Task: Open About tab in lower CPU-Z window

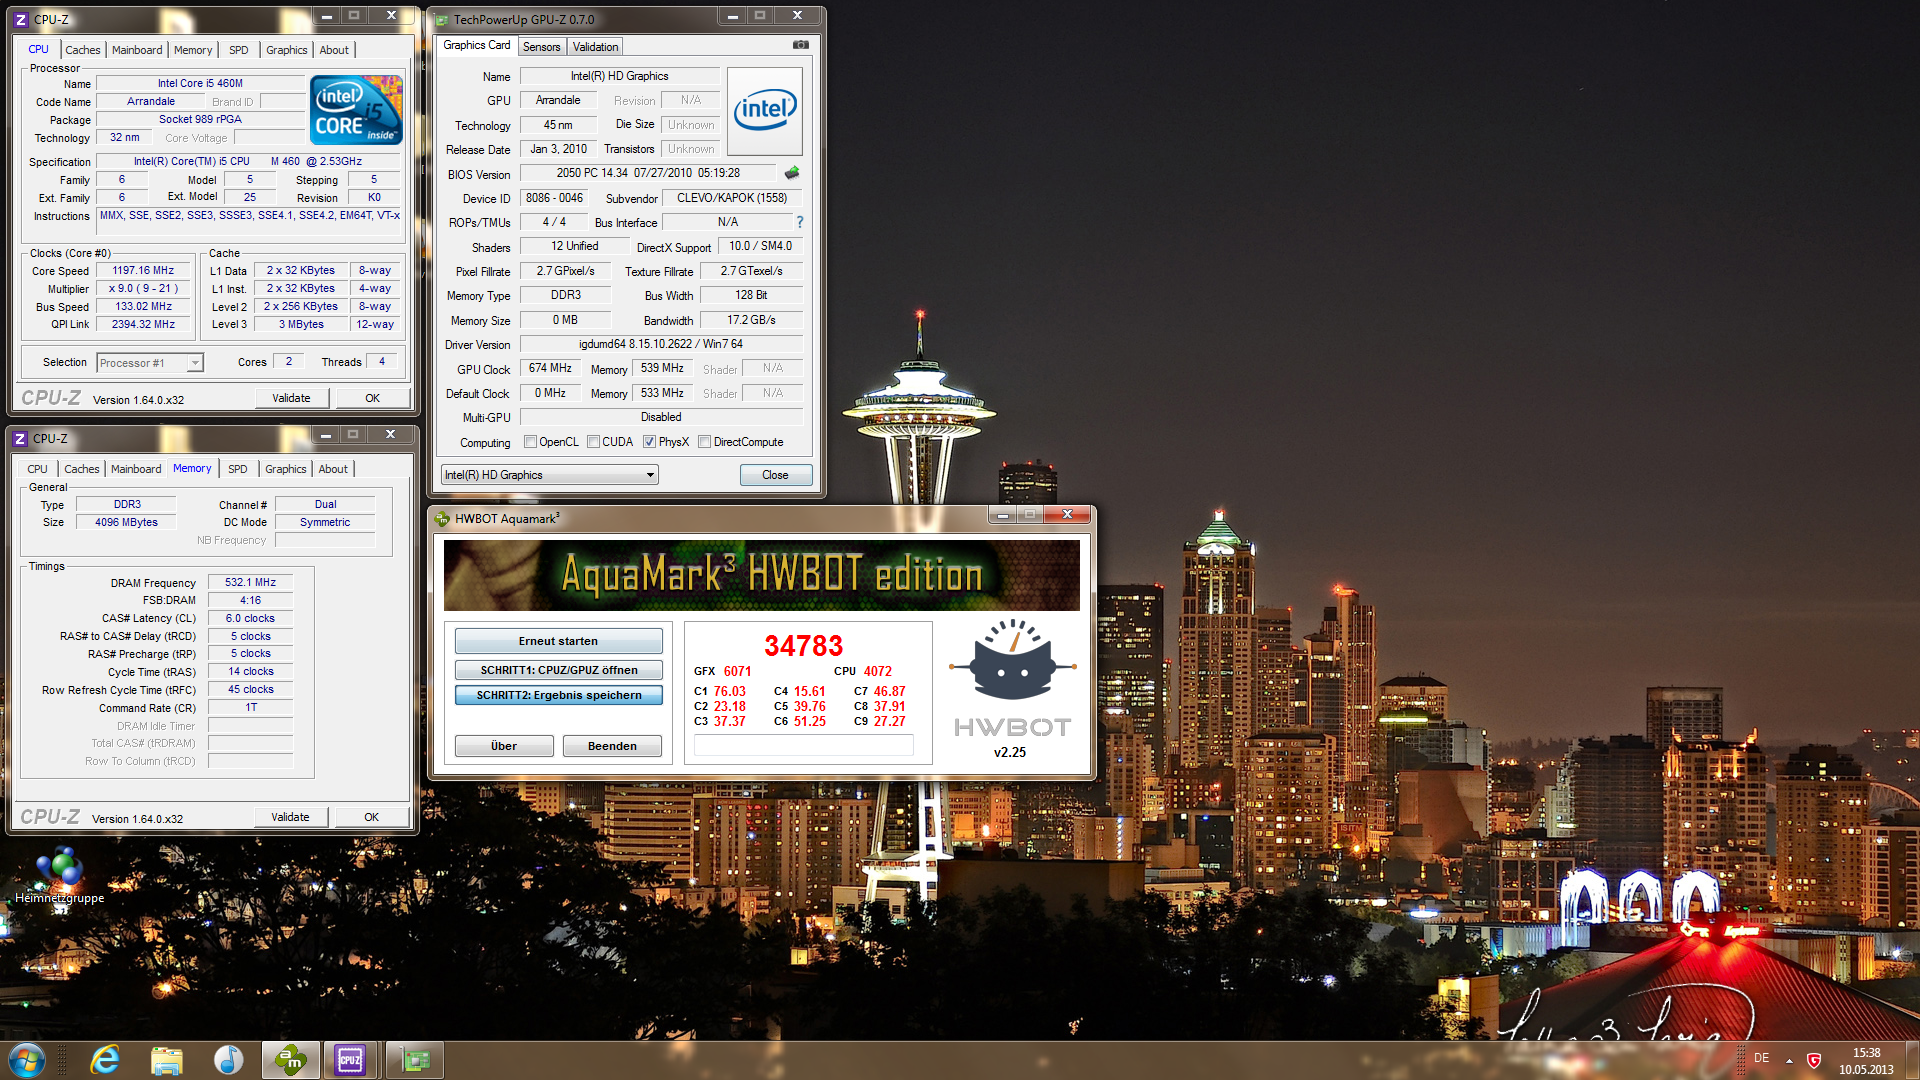Action: click(x=333, y=469)
